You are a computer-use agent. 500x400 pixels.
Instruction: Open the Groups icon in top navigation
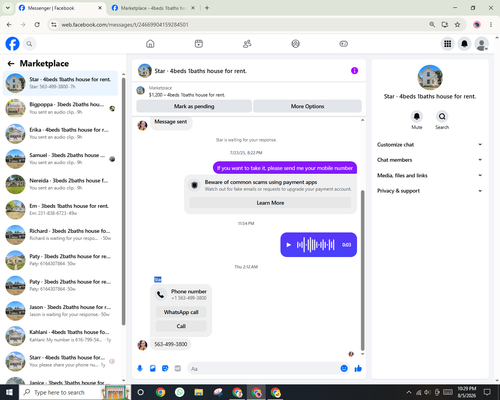(295, 44)
